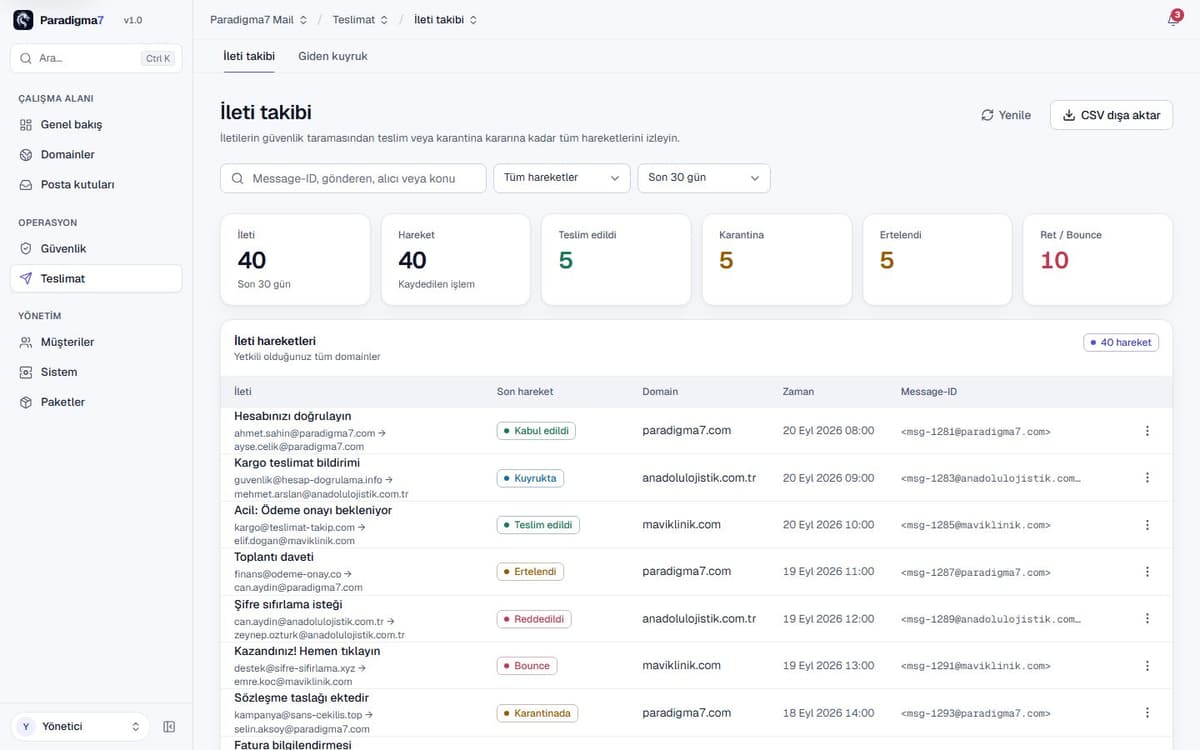Click the Bounce status badge

pos(527,666)
